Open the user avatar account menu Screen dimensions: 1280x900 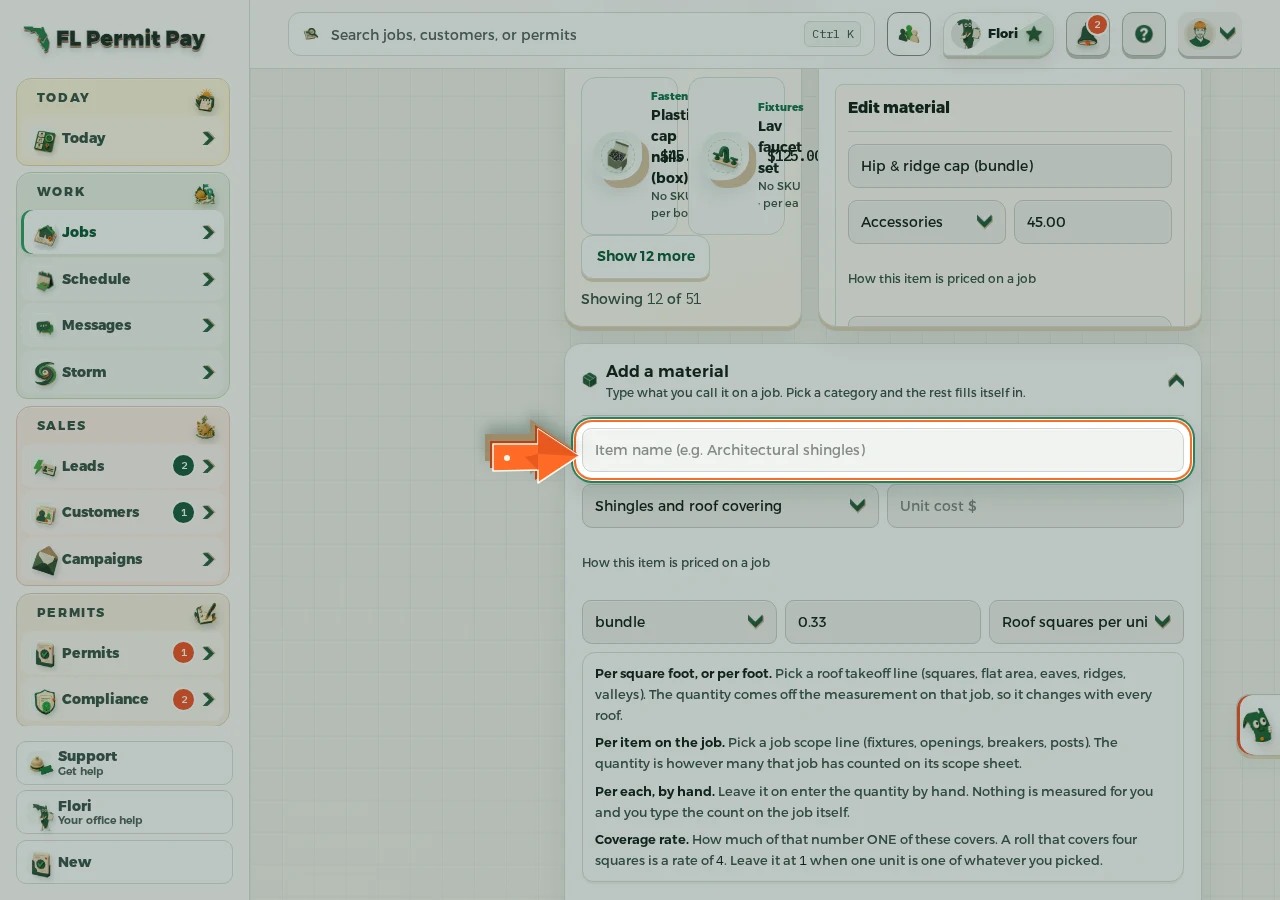(1210, 35)
